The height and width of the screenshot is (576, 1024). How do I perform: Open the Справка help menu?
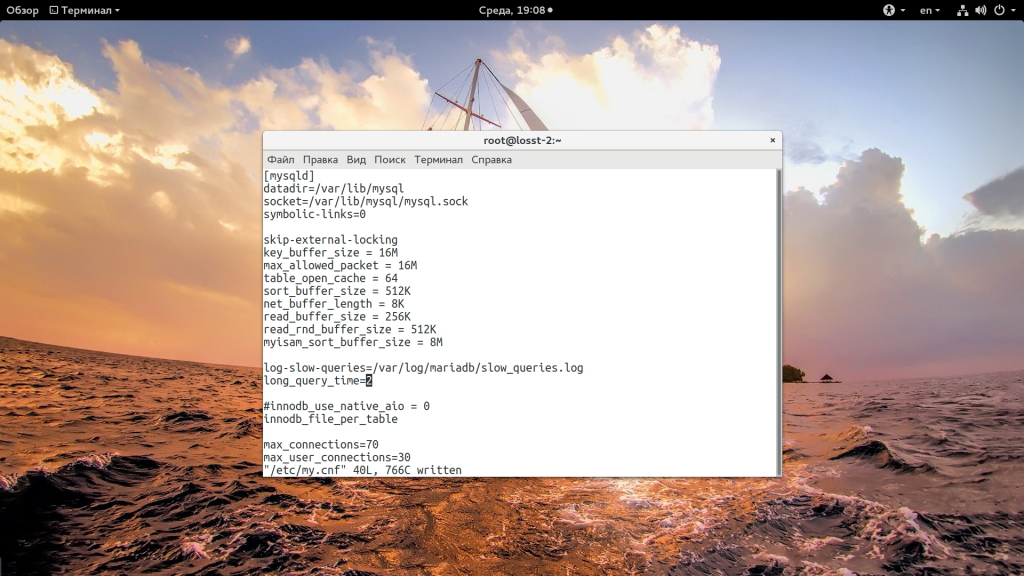[491, 160]
